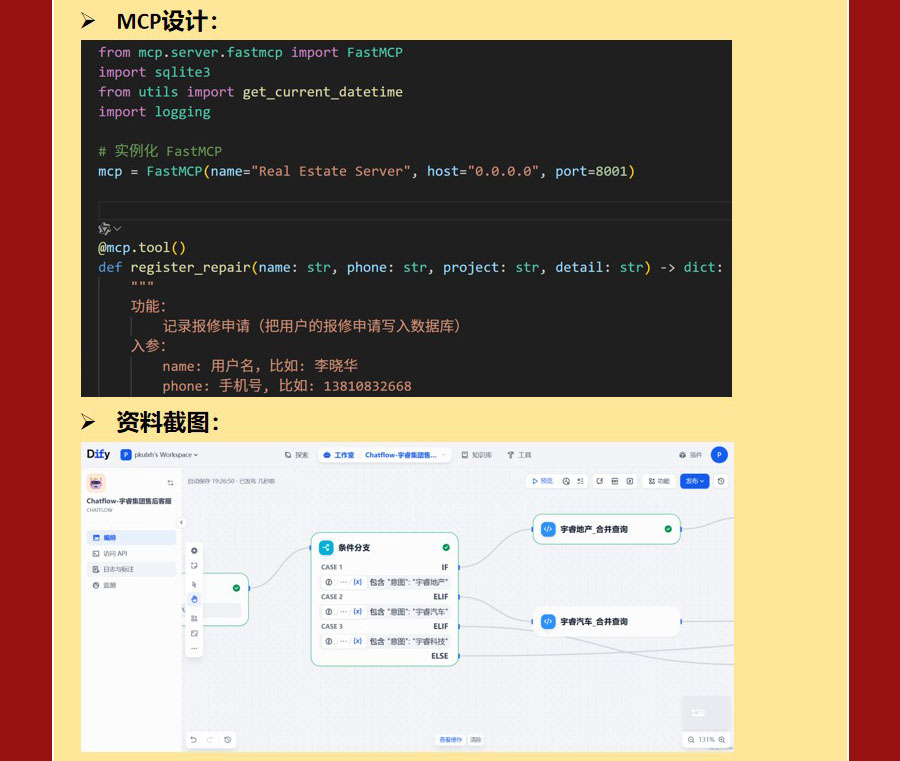Open version history clock icon beside 发布
This screenshot has width=900, height=761.
(x=721, y=481)
